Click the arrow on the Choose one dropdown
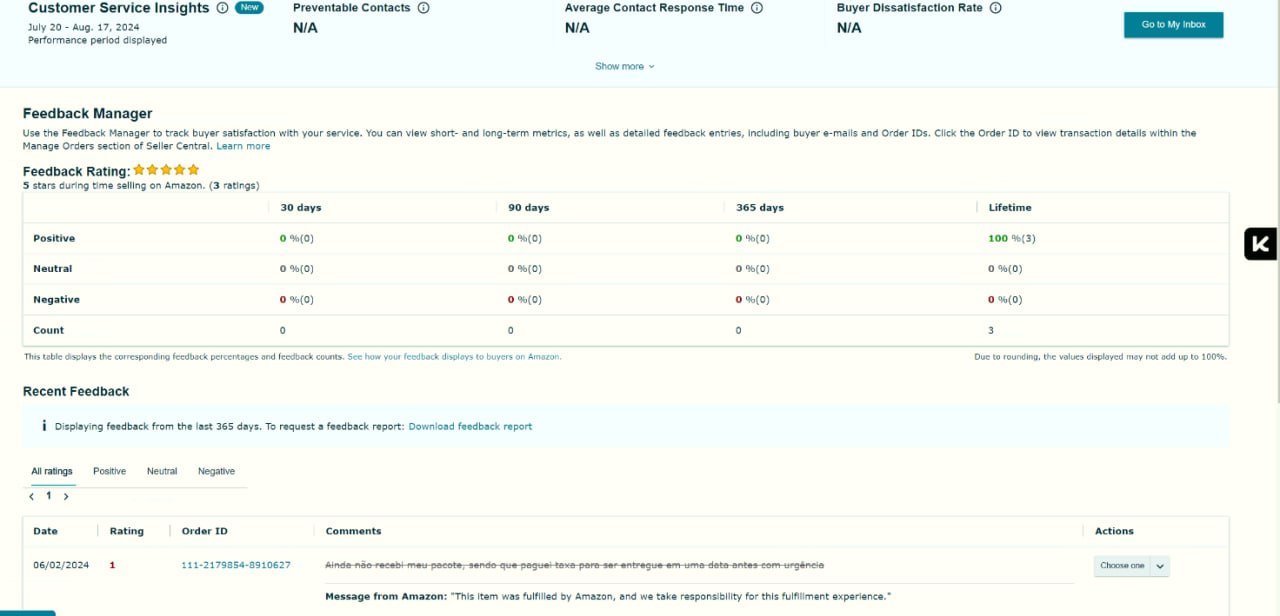The image size is (1280, 616). [1160, 566]
